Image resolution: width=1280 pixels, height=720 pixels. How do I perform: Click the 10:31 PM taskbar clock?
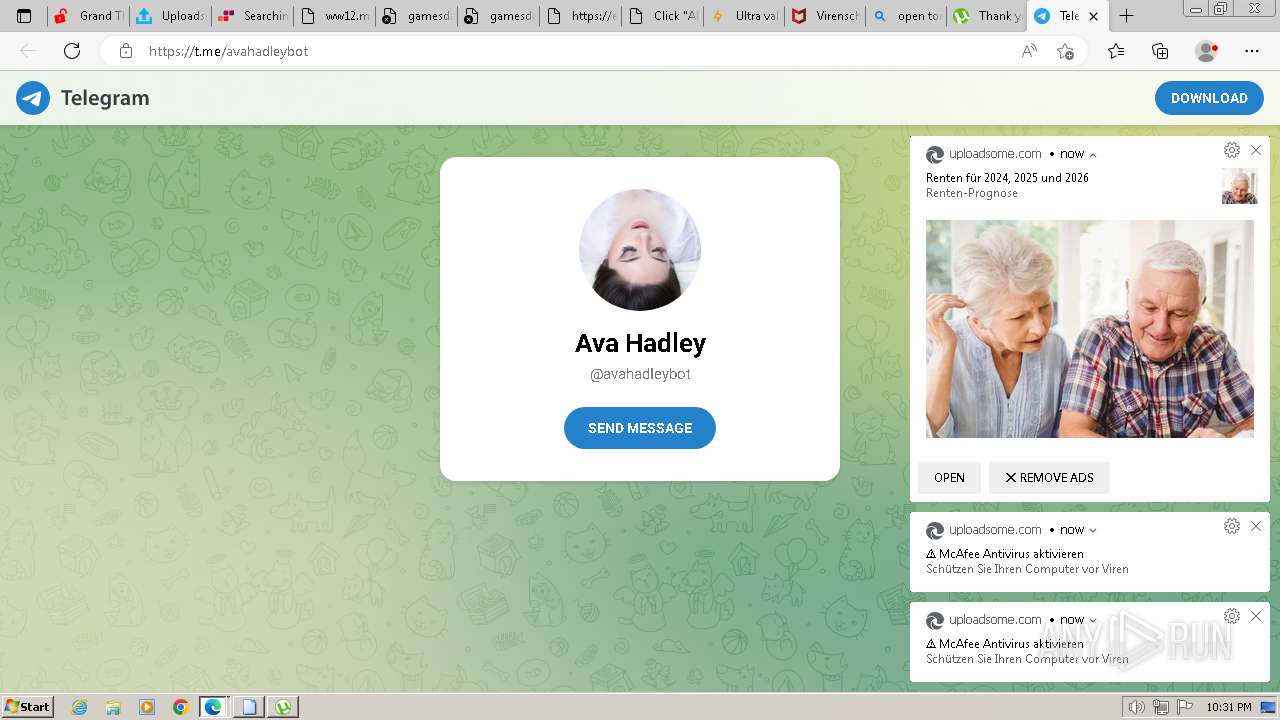(x=1229, y=707)
